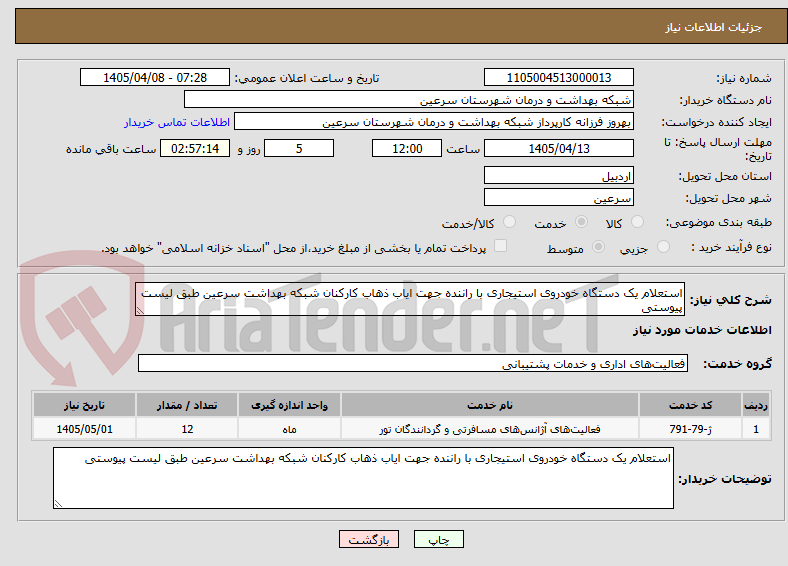This screenshot has height=566, width=788.
Task: Click the row number cell 1
Action: point(756,429)
